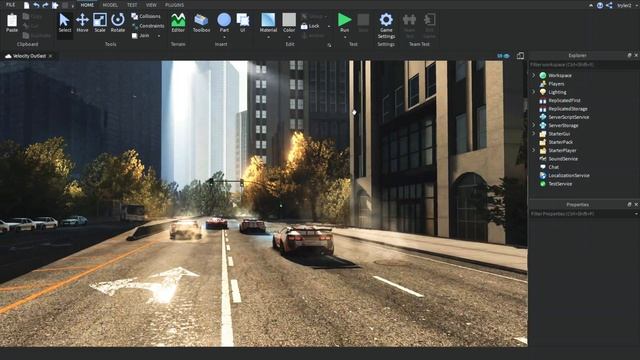
Task: Undo the last action
Action: [x=36, y=5]
